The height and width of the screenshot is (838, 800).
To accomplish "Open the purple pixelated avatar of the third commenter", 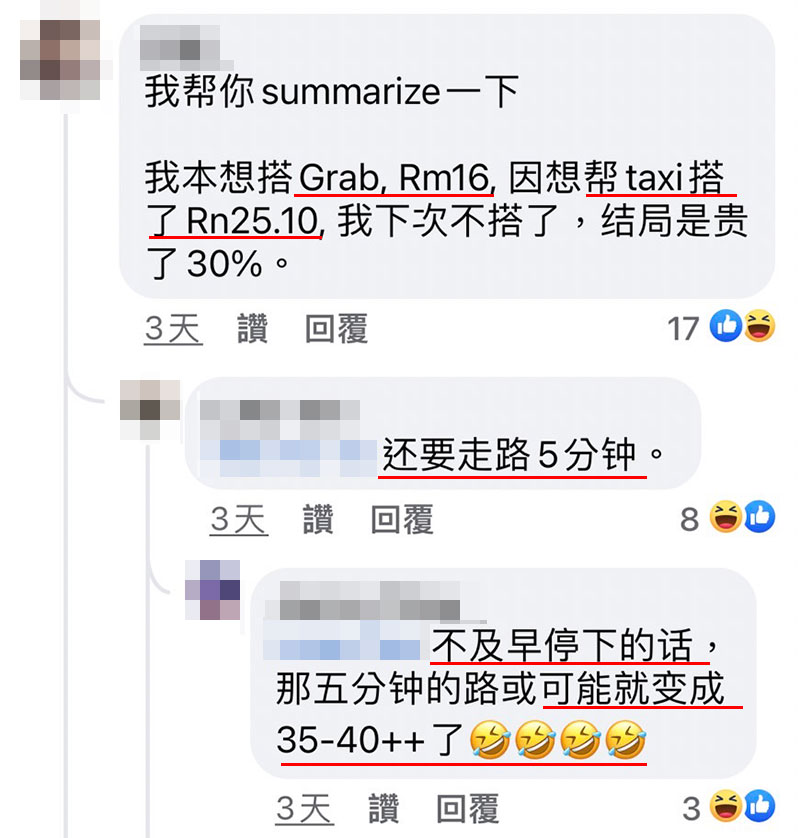I will pos(213,590).
